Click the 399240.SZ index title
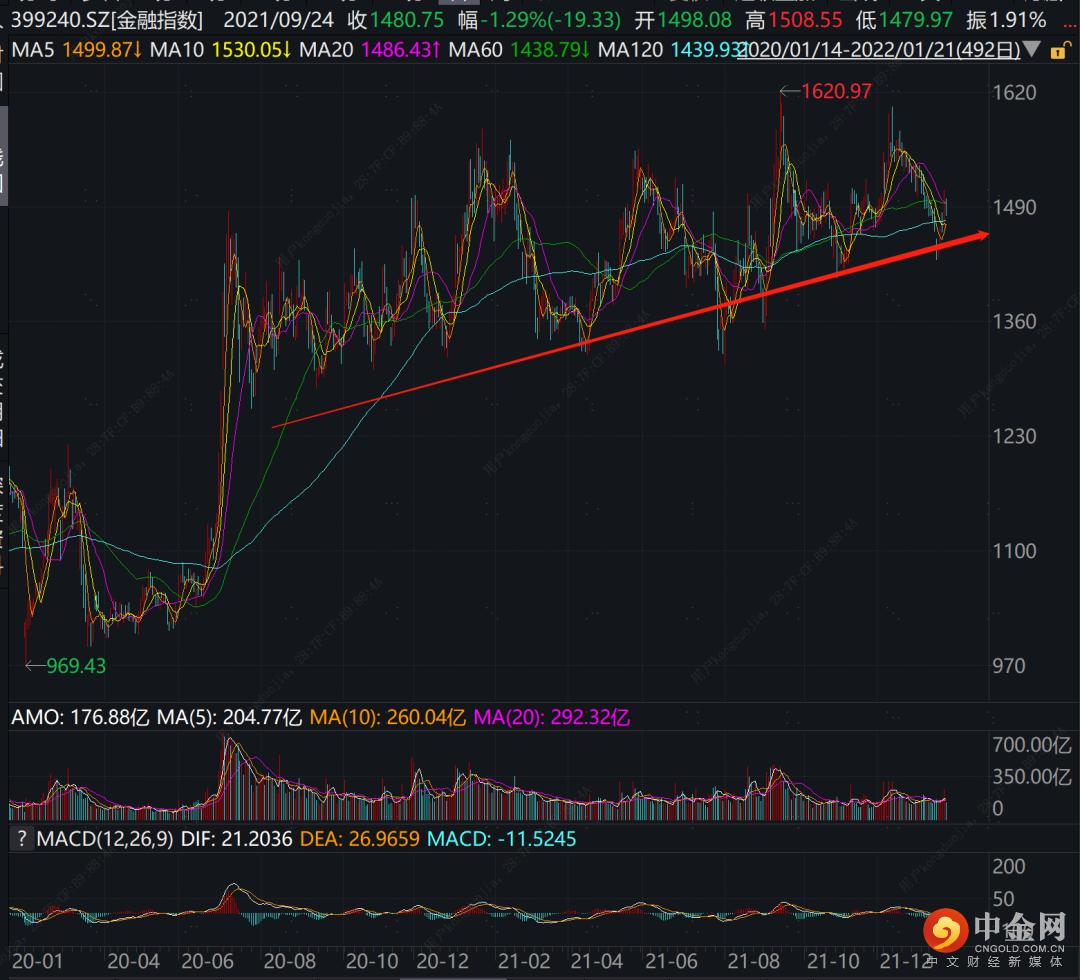Screen dimensions: 1080x980 [x=107, y=20]
